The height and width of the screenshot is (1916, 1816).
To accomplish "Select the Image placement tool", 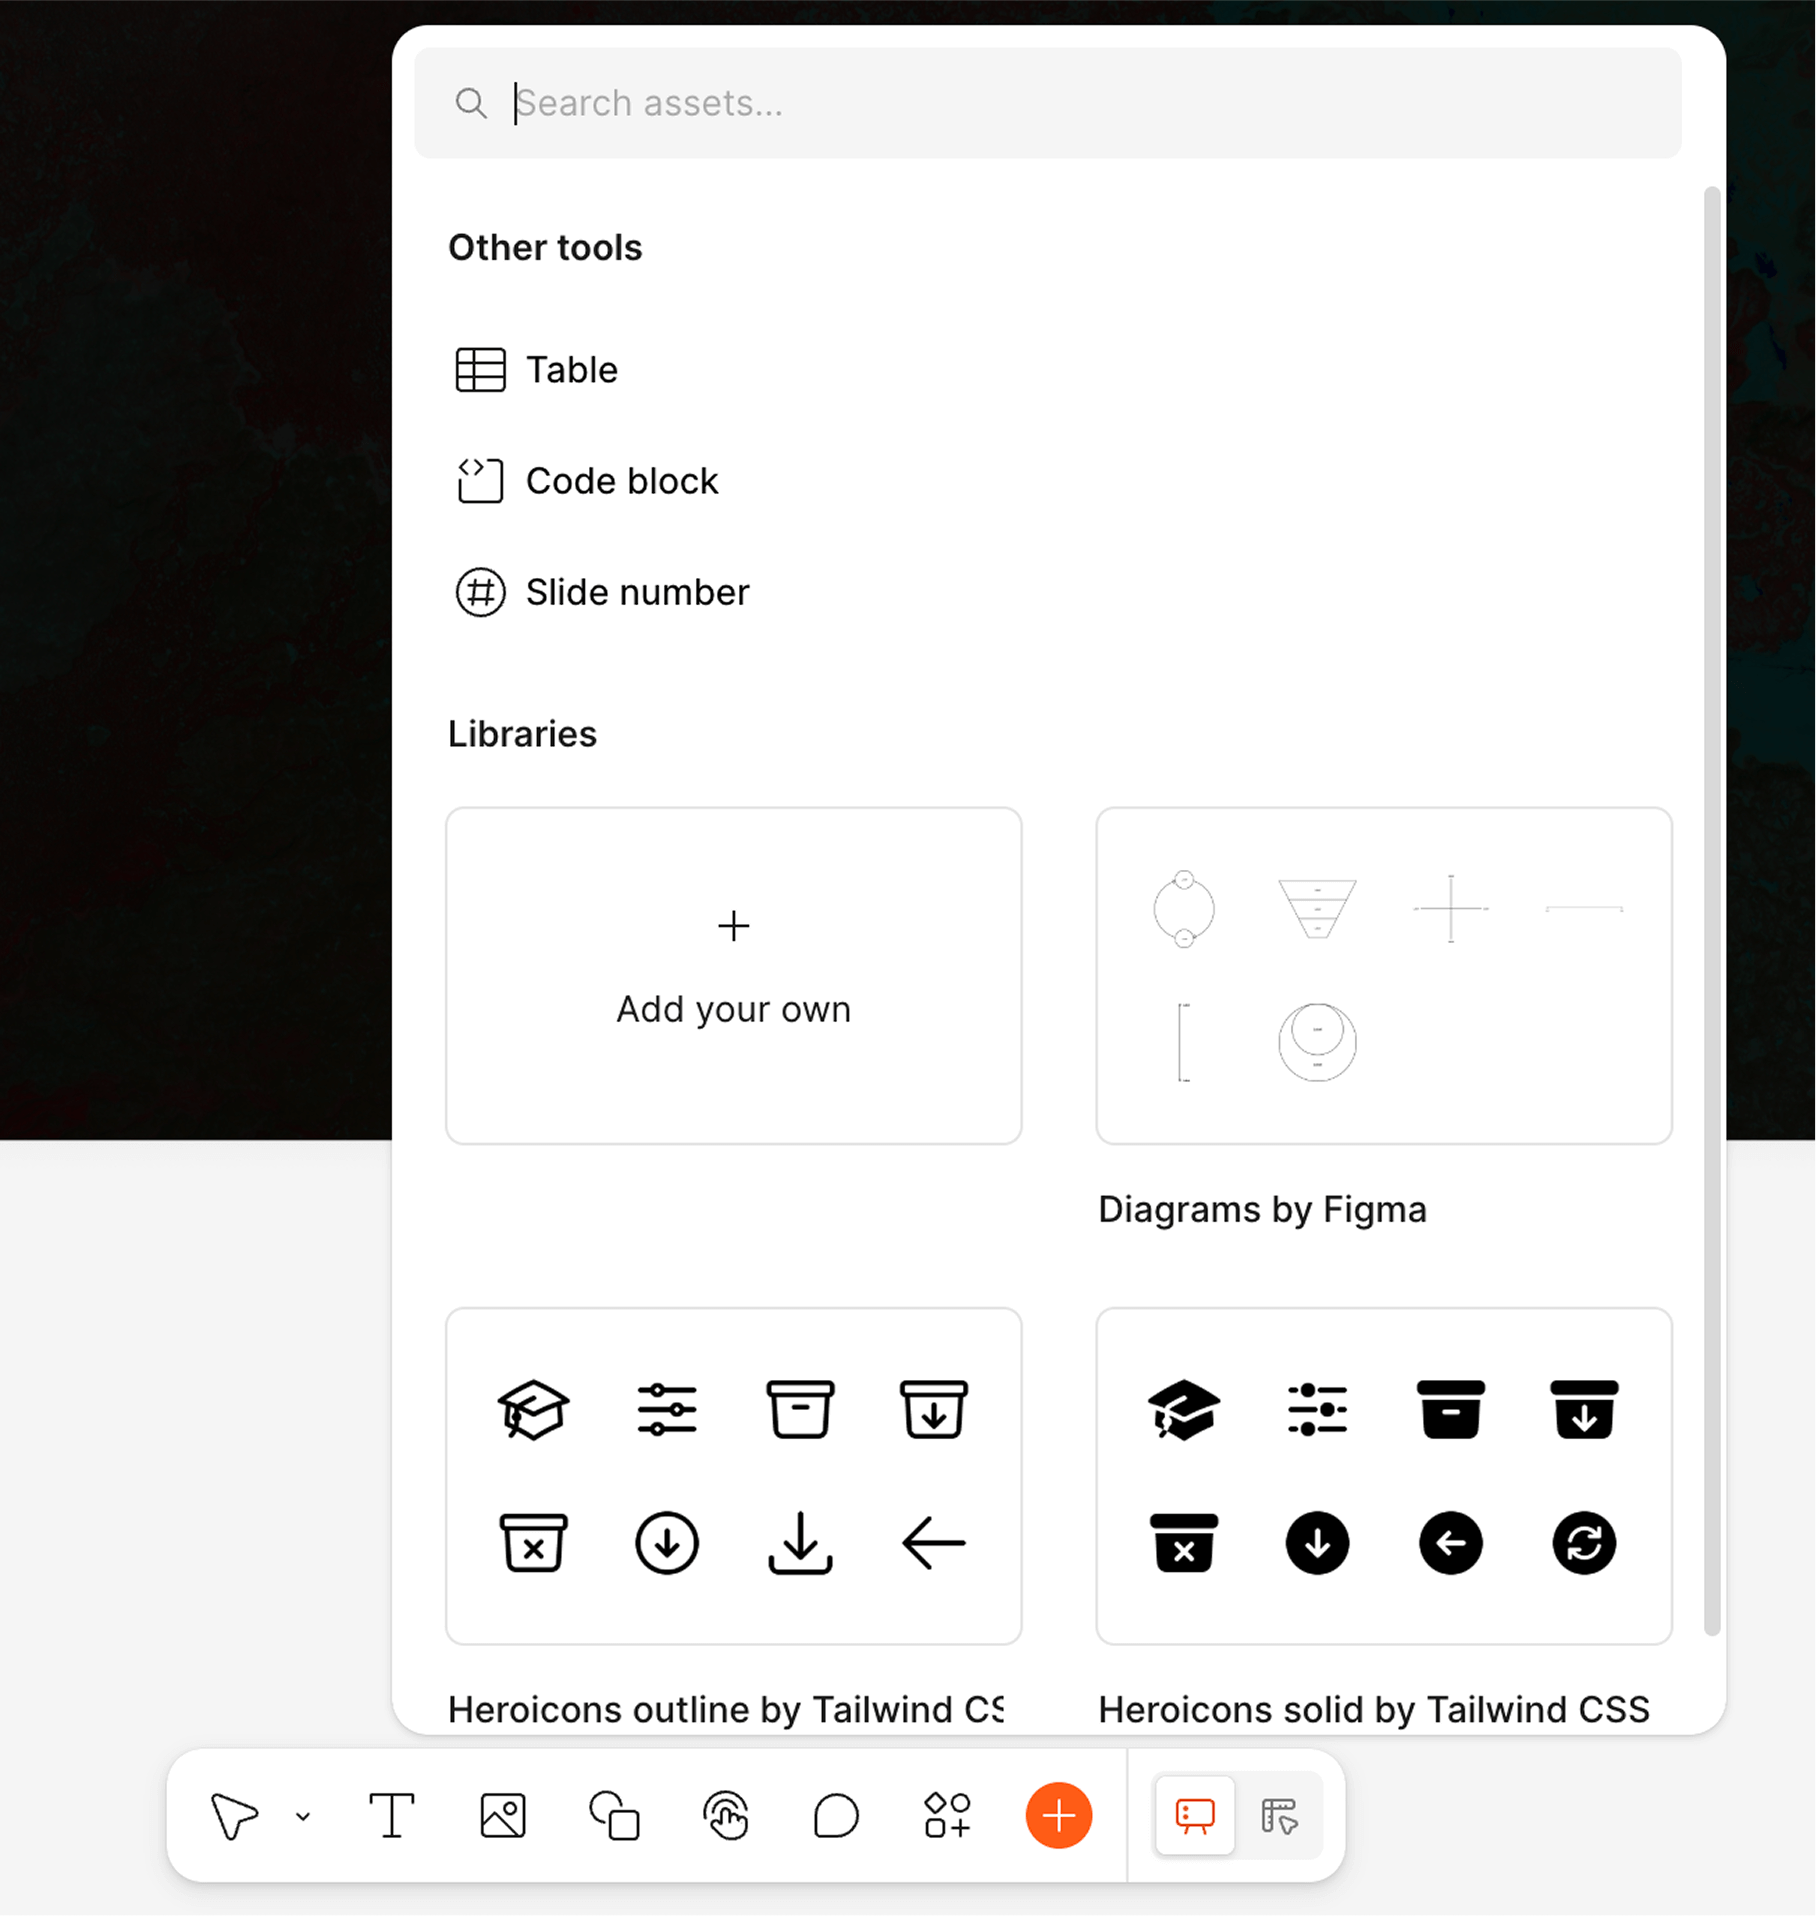I will 503,1816.
